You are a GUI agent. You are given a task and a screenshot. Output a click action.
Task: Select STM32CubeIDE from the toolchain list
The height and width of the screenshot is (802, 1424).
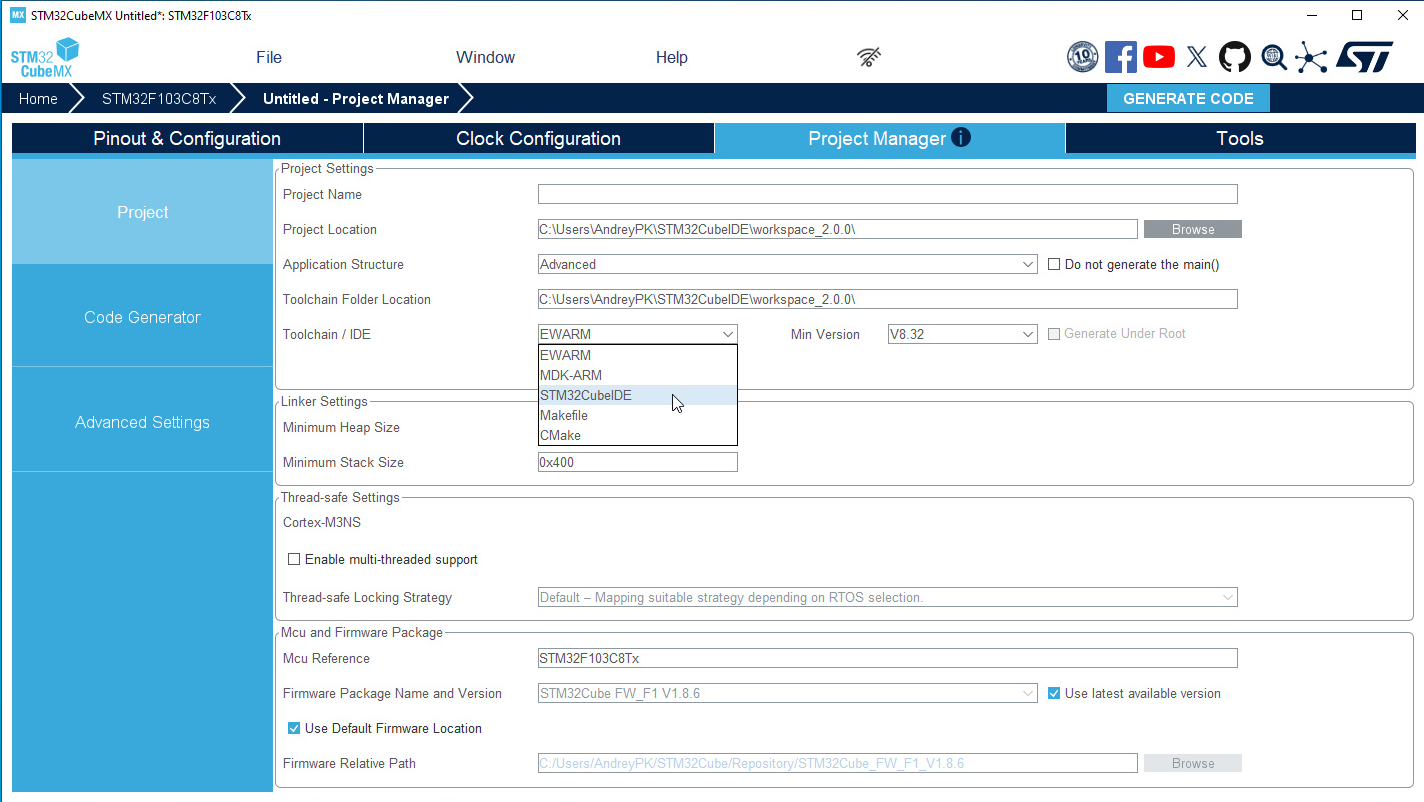(637, 395)
